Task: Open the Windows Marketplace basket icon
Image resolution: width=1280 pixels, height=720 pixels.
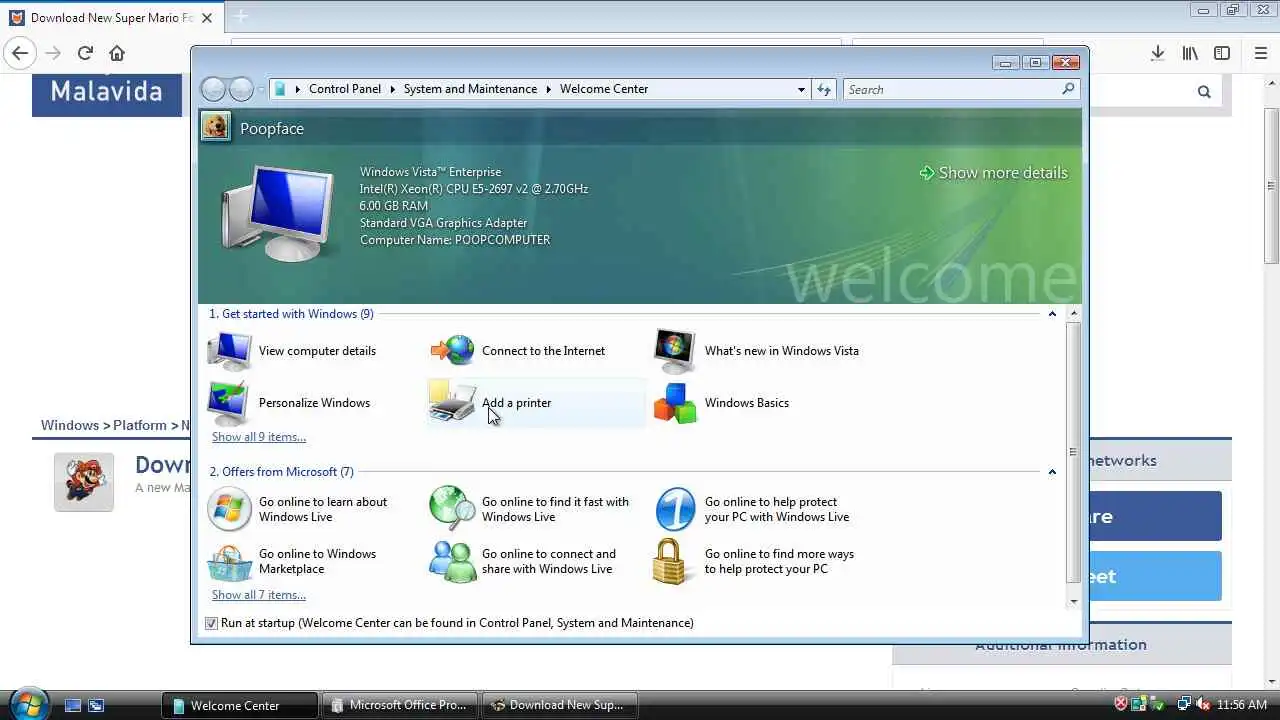Action: point(229,561)
